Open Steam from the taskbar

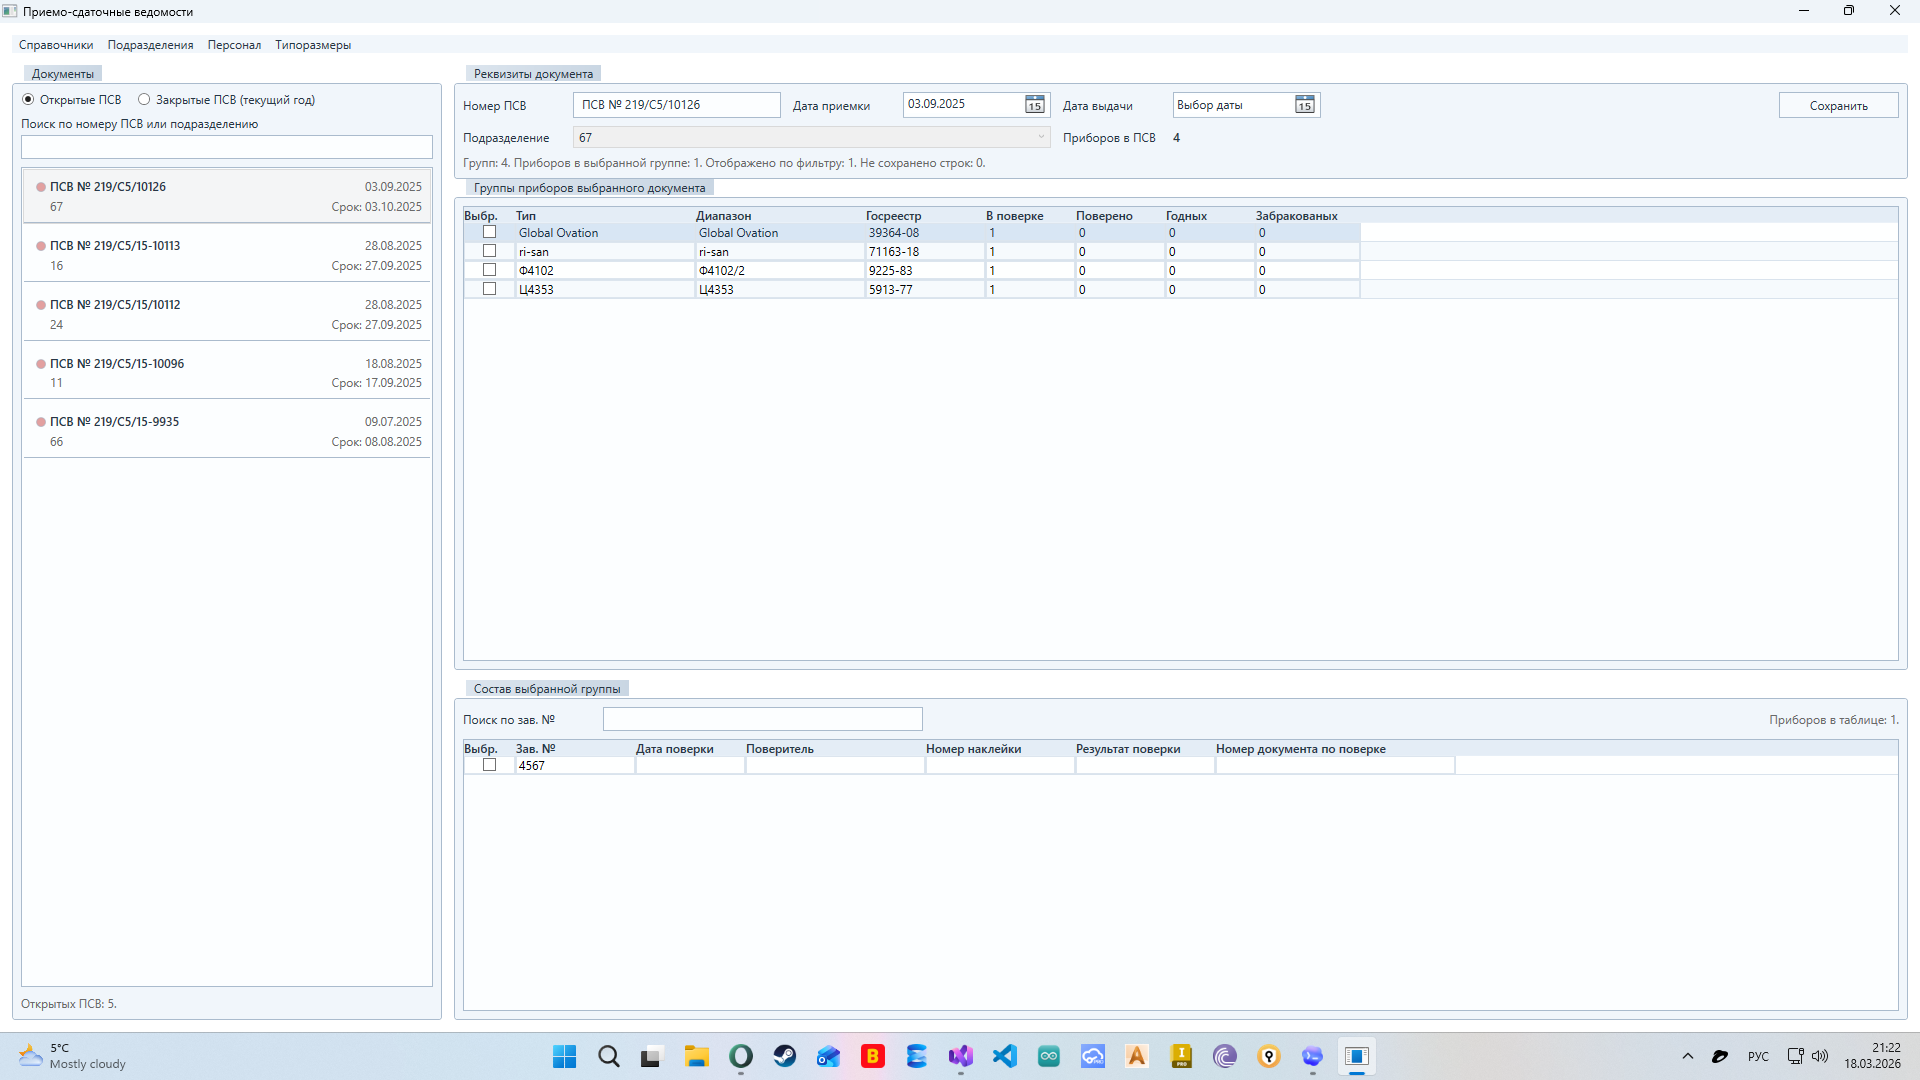785,1056
